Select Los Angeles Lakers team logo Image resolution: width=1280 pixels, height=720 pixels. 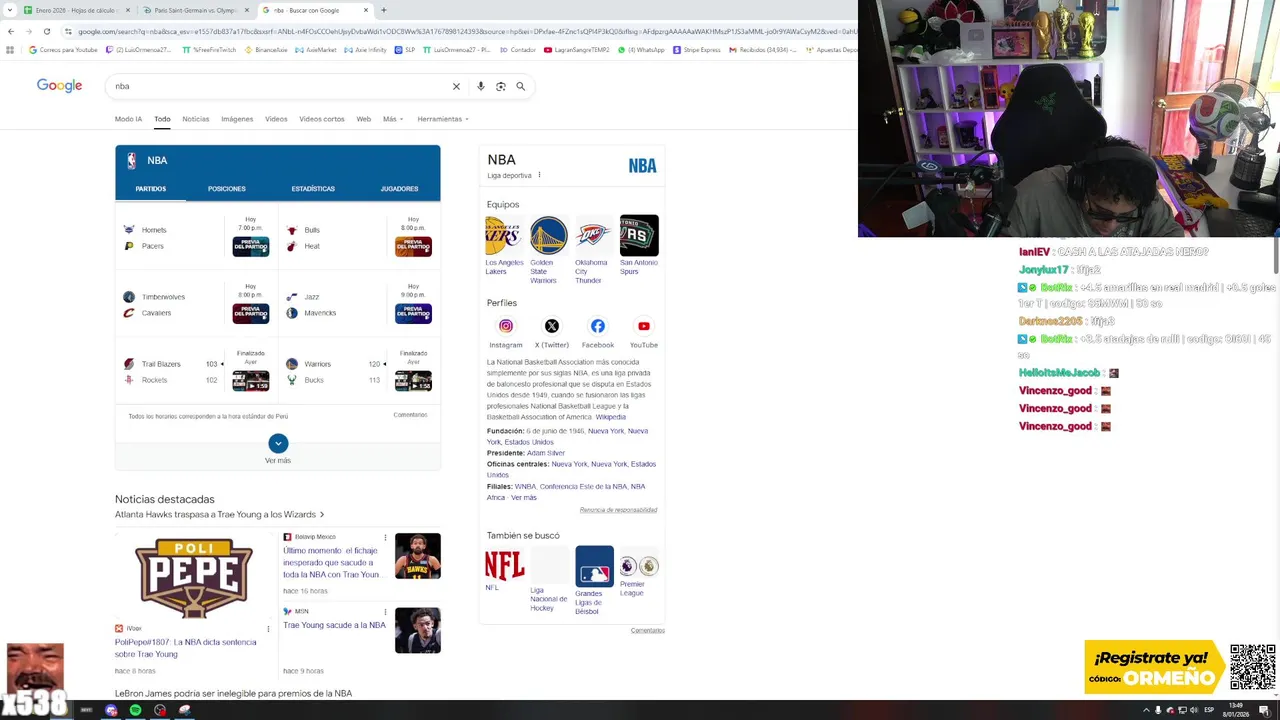tap(504, 236)
